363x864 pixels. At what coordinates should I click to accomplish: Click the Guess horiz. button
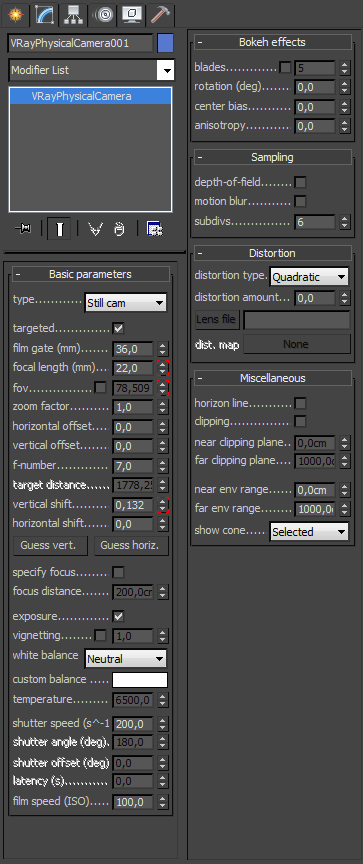click(131, 546)
